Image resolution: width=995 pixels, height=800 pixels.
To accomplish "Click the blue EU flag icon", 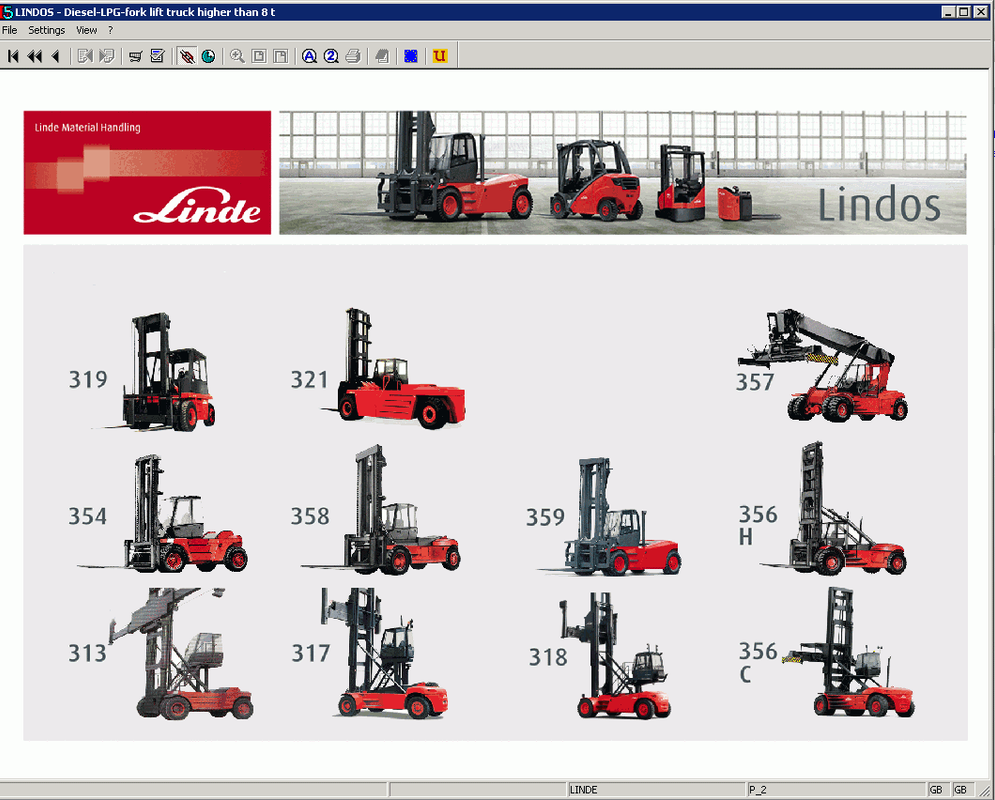I will pyautogui.click(x=411, y=56).
